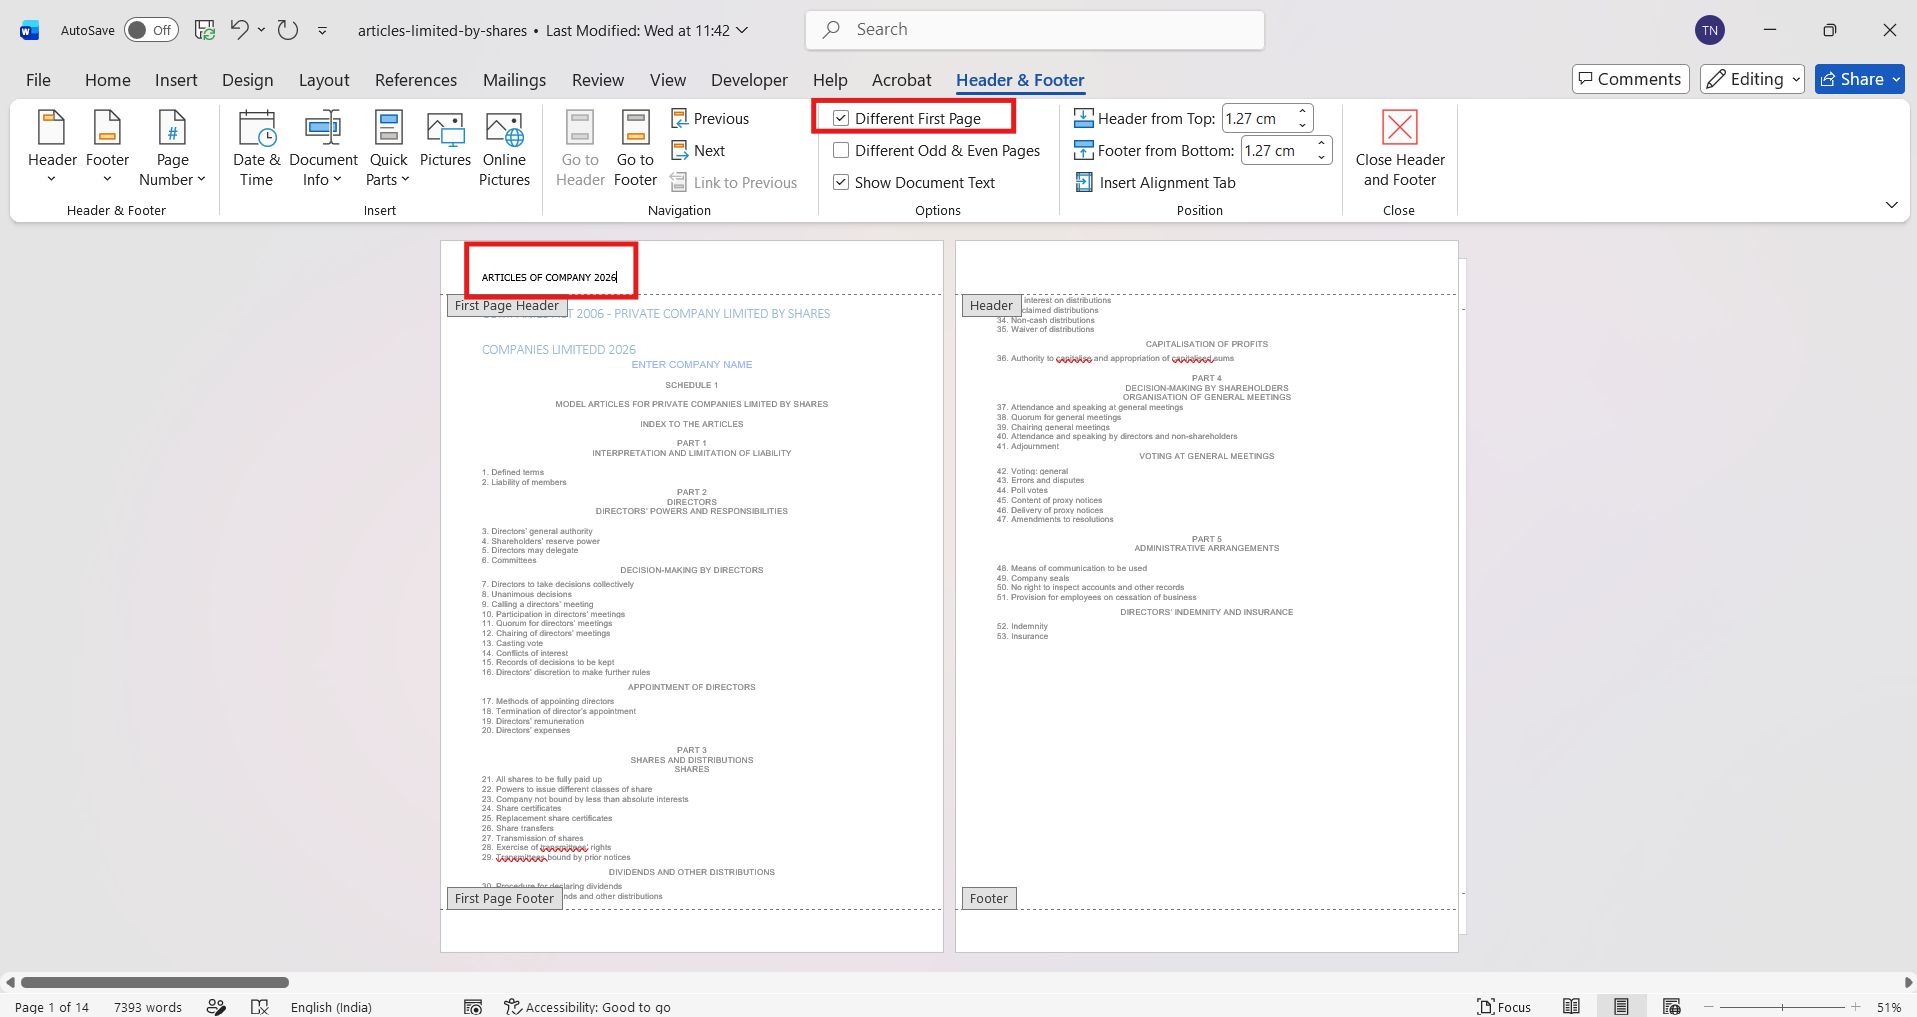Open the Share dropdown
The width and height of the screenshot is (1917, 1017).
click(1896, 79)
